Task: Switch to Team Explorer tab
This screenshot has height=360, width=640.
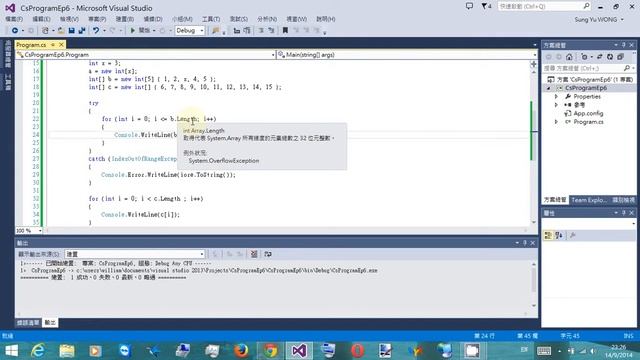Action: [x=589, y=200]
